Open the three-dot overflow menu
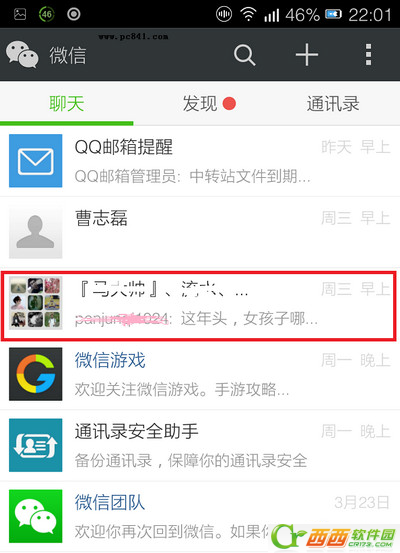Viewport: 400px width, 553px height. pyautogui.click(x=368, y=55)
